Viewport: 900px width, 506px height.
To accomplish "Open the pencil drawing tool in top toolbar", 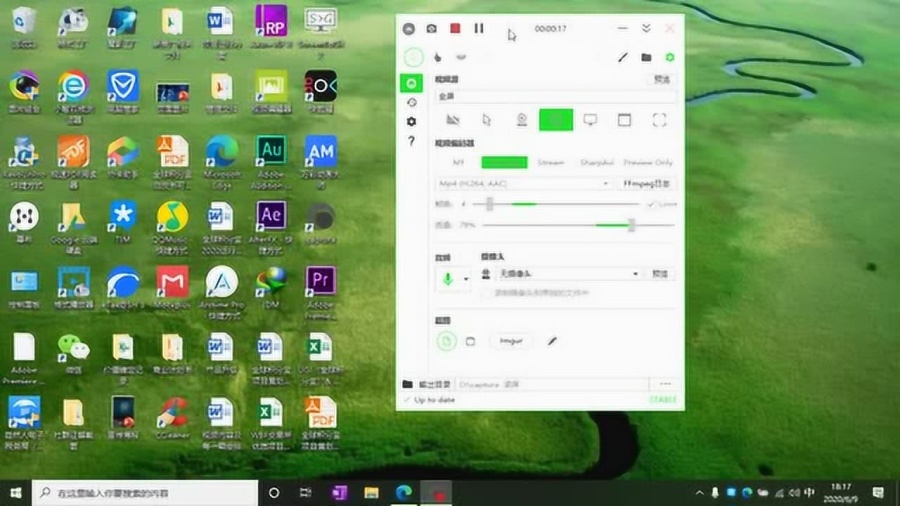I will [x=623, y=57].
